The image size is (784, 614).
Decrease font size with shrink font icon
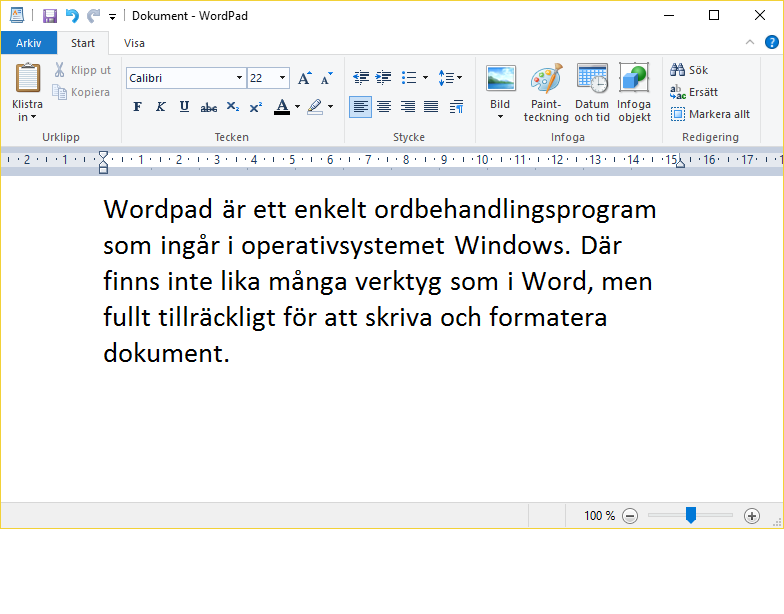click(x=326, y=78)
